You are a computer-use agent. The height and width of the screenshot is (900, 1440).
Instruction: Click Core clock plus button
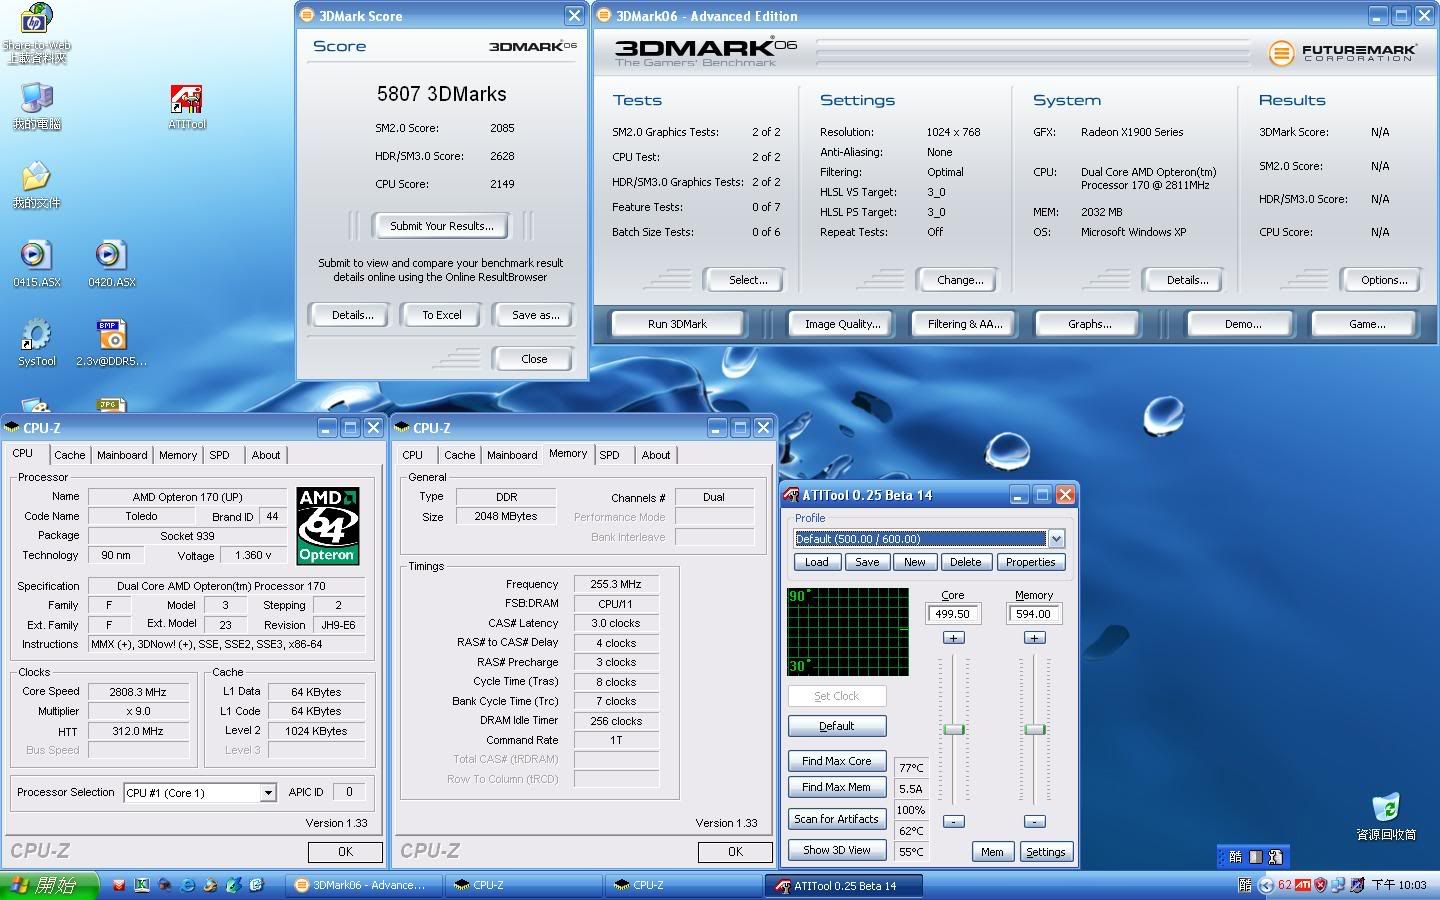click(x=953, y=638)
